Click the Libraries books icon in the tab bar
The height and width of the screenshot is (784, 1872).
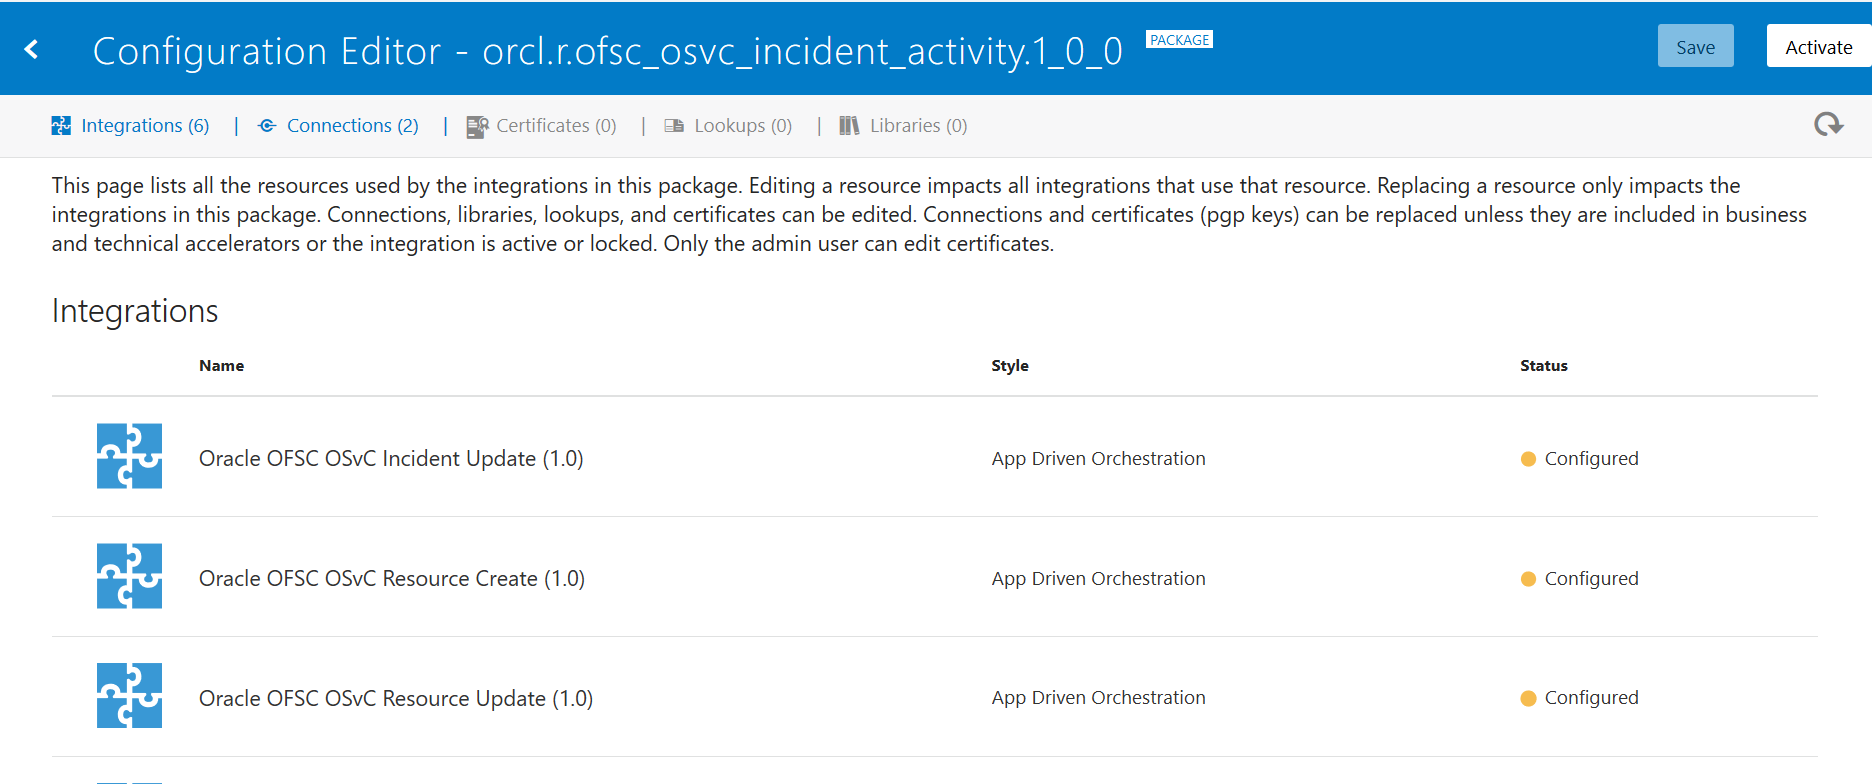click(849, 126)
